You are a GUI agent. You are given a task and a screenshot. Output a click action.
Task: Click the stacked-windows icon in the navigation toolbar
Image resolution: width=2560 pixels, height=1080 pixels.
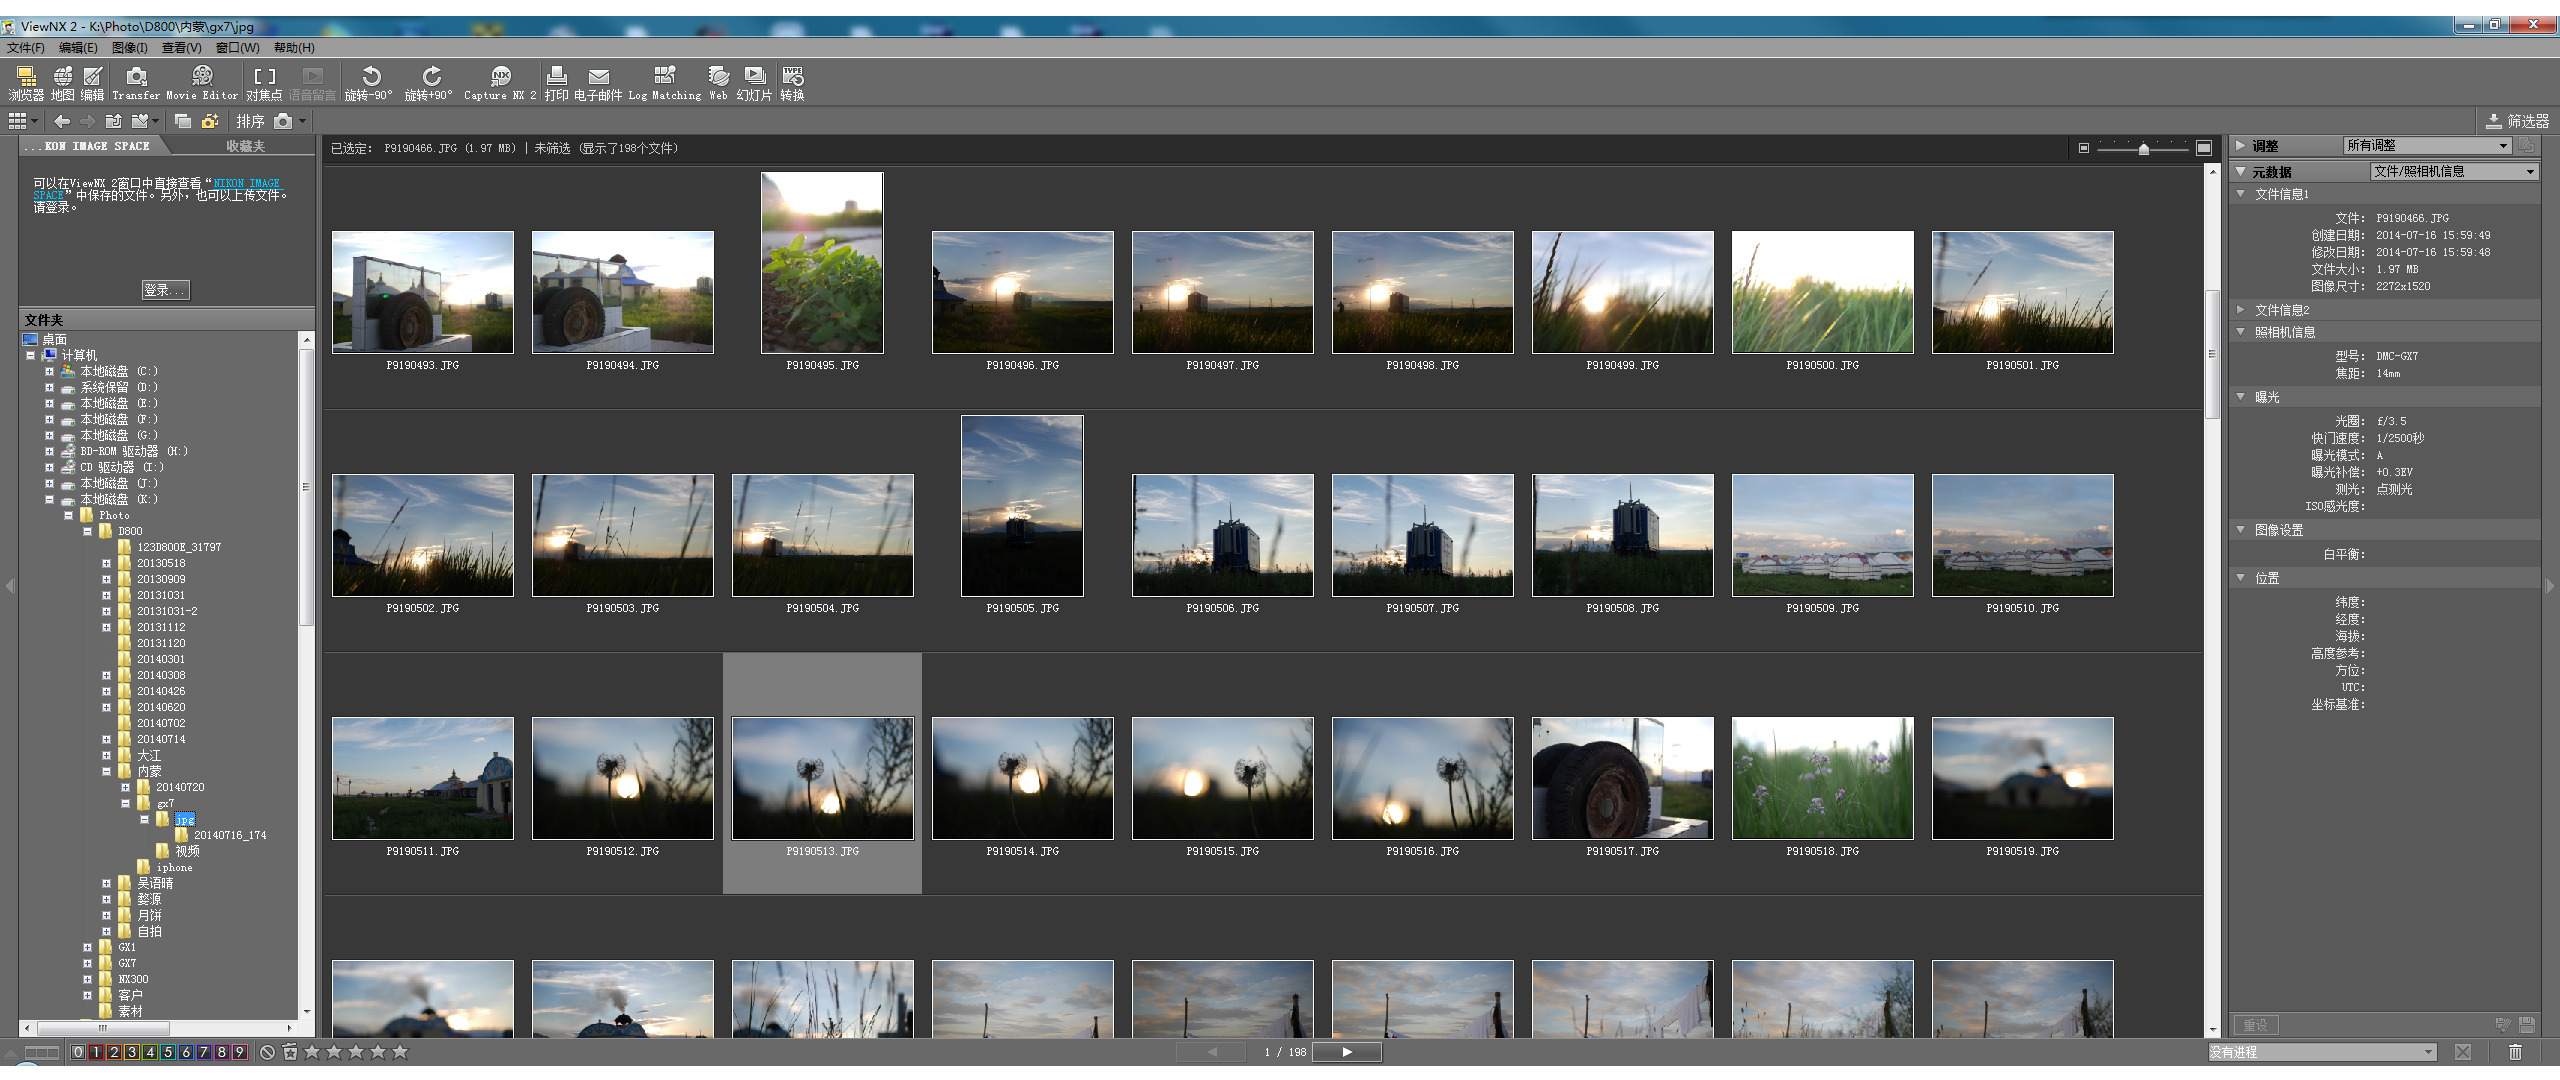(x=183, y=121)
